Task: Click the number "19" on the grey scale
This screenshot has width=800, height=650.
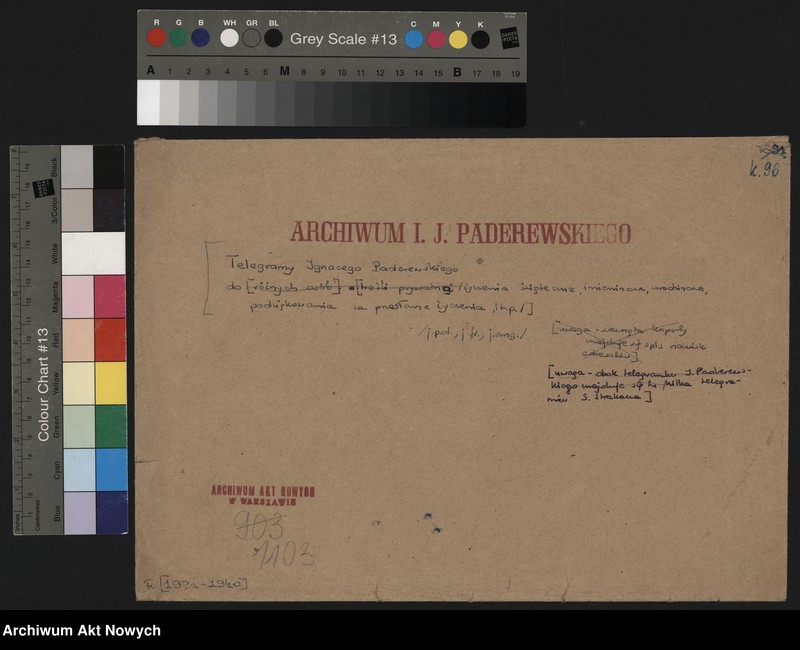Action: click(x=515, y=74)
